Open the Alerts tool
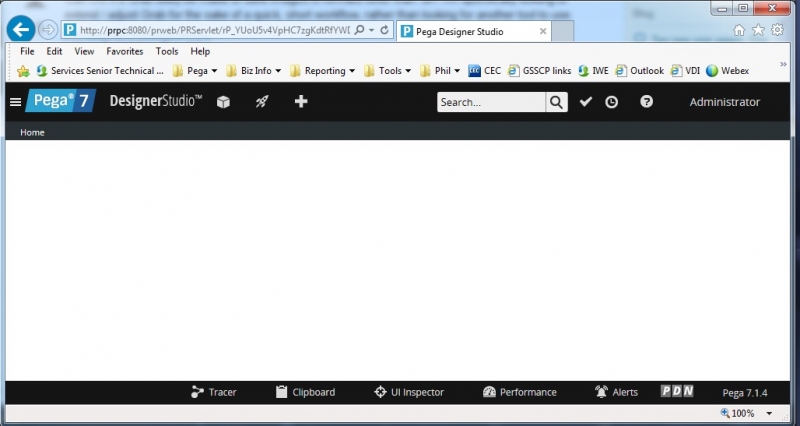This screenshot has height=426, width=800. point(616,392)
